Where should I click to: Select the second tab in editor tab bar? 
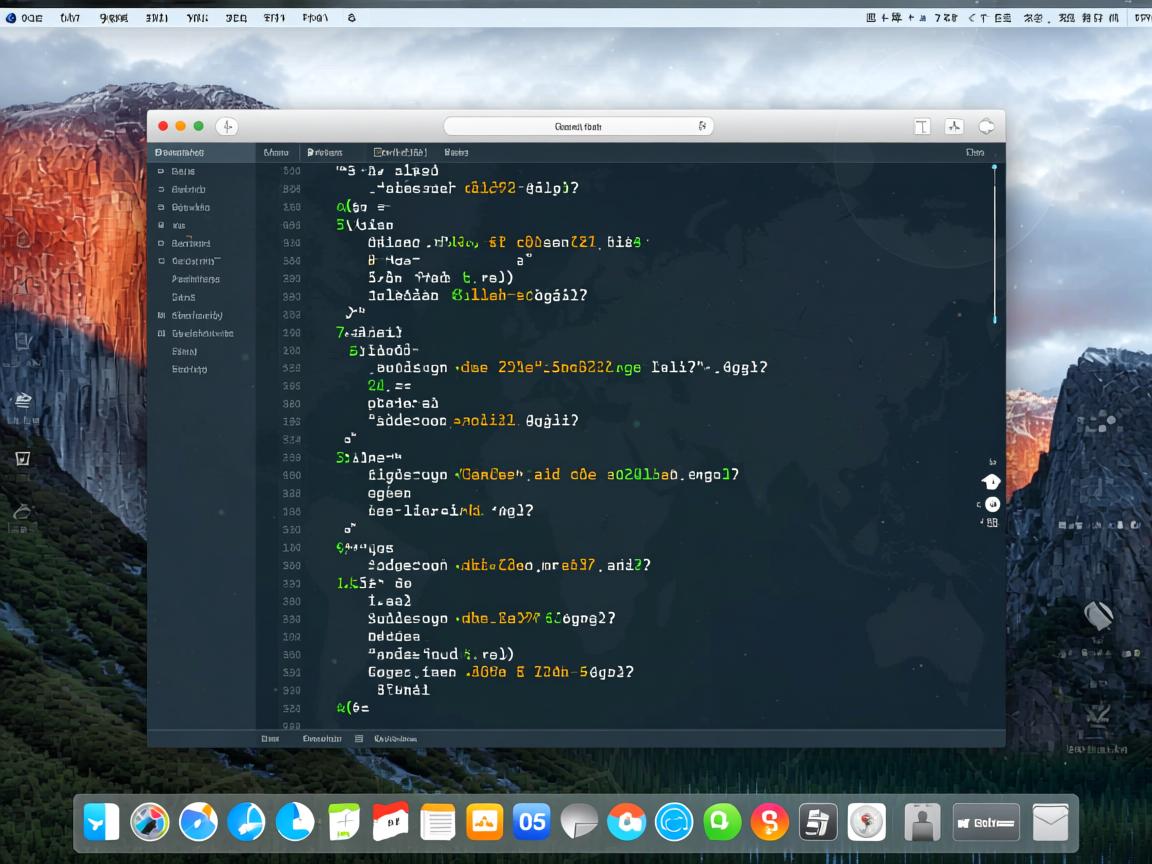tap(324, 152)
